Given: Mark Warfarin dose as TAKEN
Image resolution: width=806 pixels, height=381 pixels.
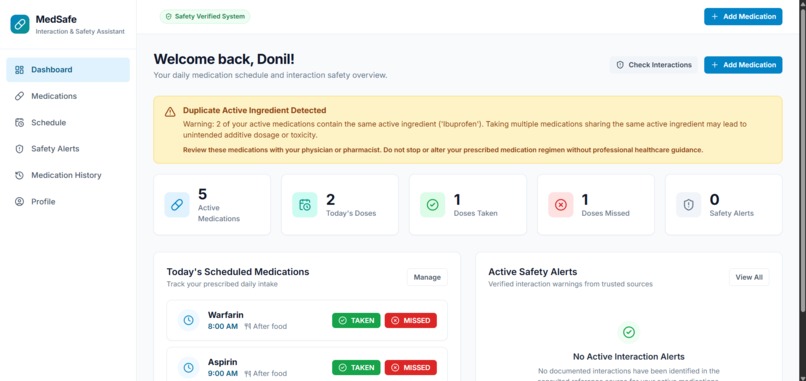Looking at the screenshot, I should point(356,320).
